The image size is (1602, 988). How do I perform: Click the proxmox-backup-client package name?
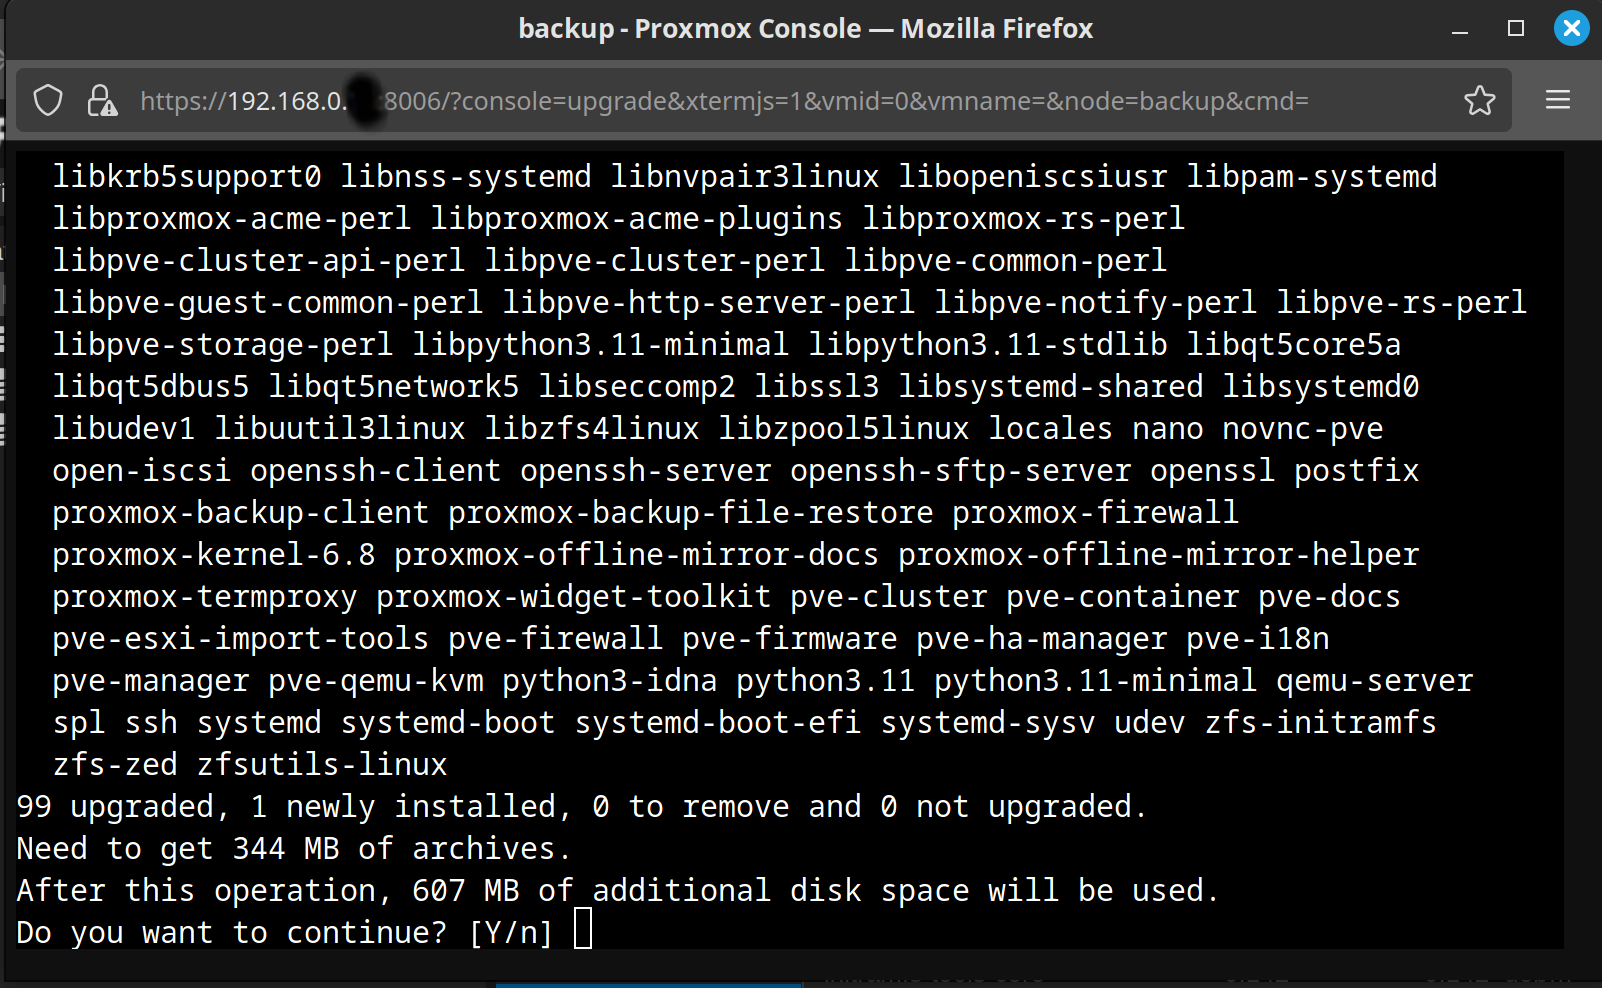[241, 512]
